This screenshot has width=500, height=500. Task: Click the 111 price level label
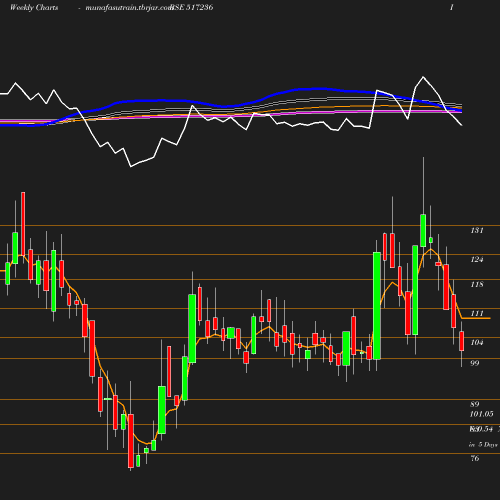(477, 313)
